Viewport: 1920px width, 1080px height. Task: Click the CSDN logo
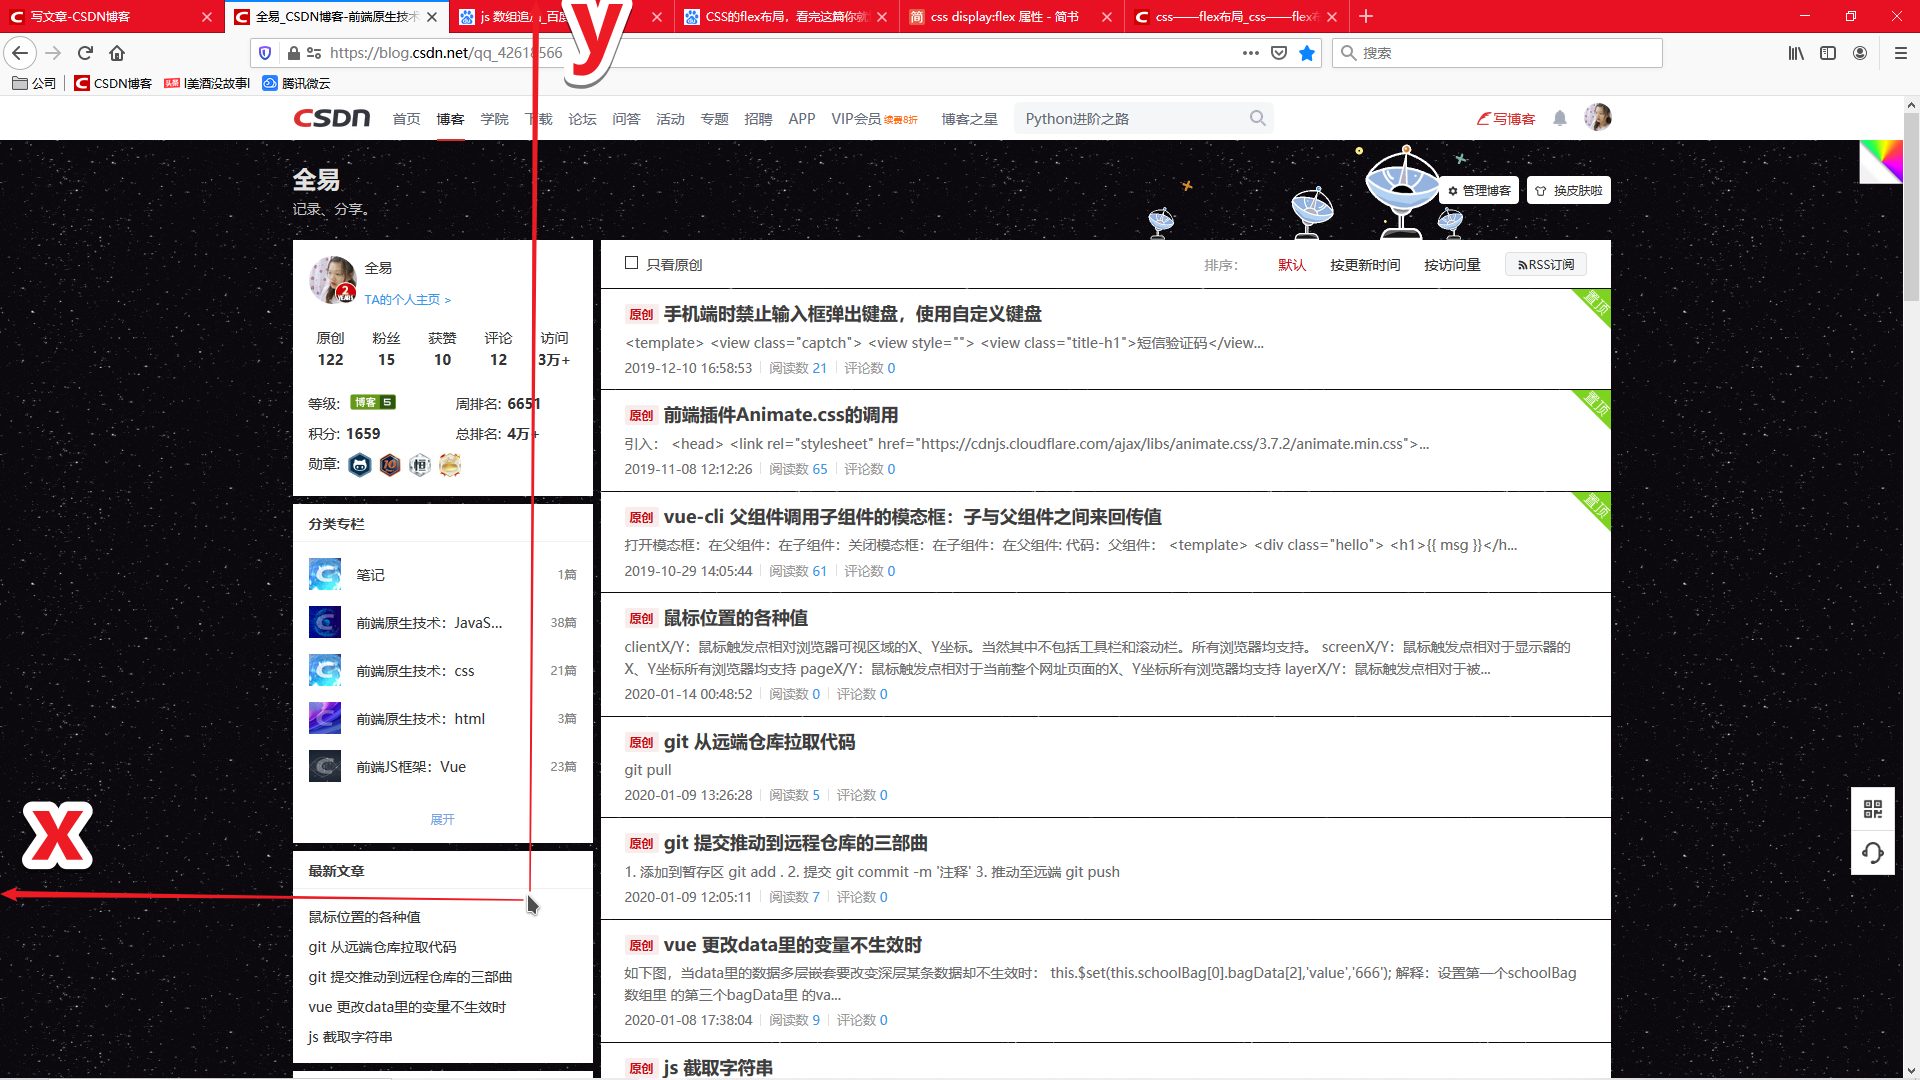[x=332, y=118]
